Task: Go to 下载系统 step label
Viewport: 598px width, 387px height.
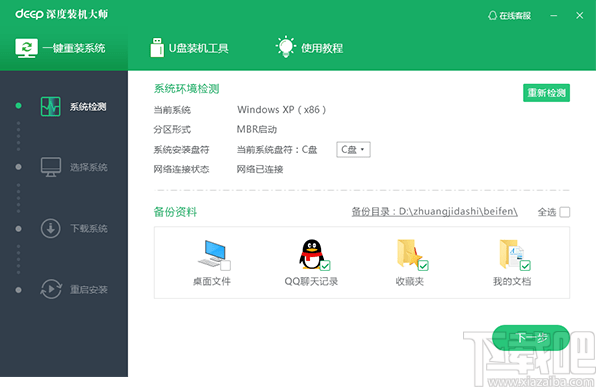Action: [x=89, y=229]
